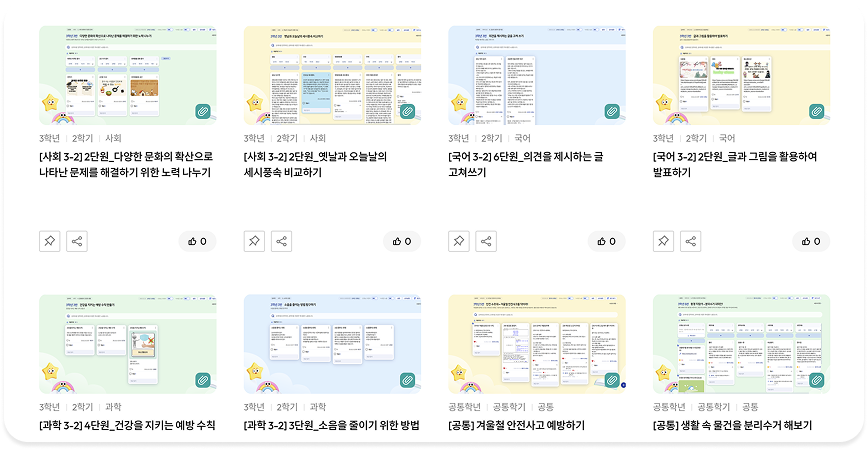Pin the 글과 그림을 활용하여 발표하기 card
The height and width of the screenshot is (450, 868).
pos(663,241)
